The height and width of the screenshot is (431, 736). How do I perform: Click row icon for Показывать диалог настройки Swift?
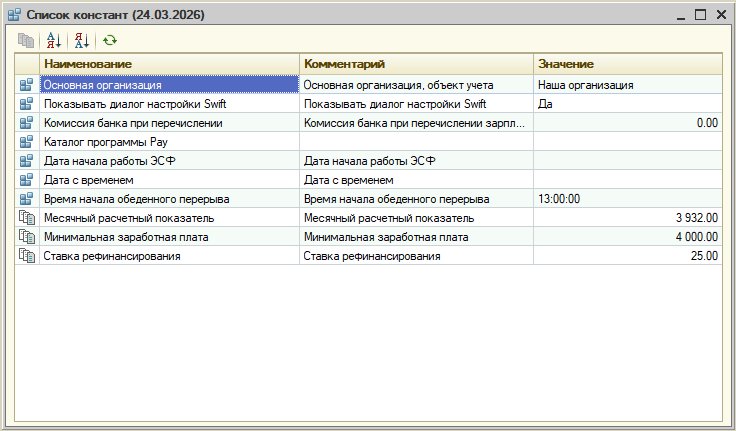pos(26,104)
